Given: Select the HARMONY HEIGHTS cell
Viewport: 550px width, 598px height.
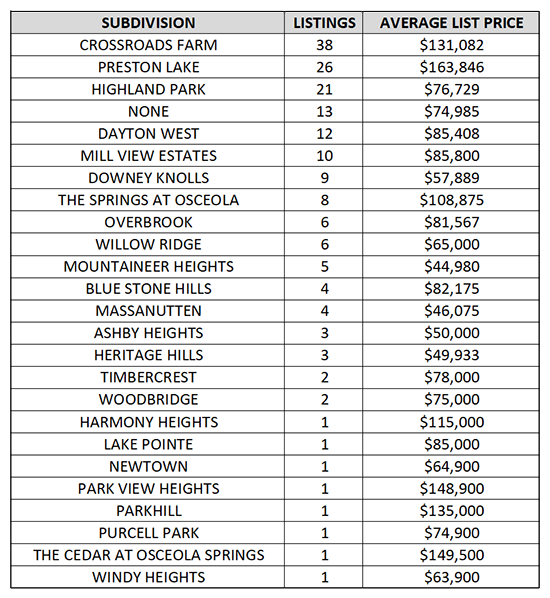Looking at the screenshot, I should point(148,422).
